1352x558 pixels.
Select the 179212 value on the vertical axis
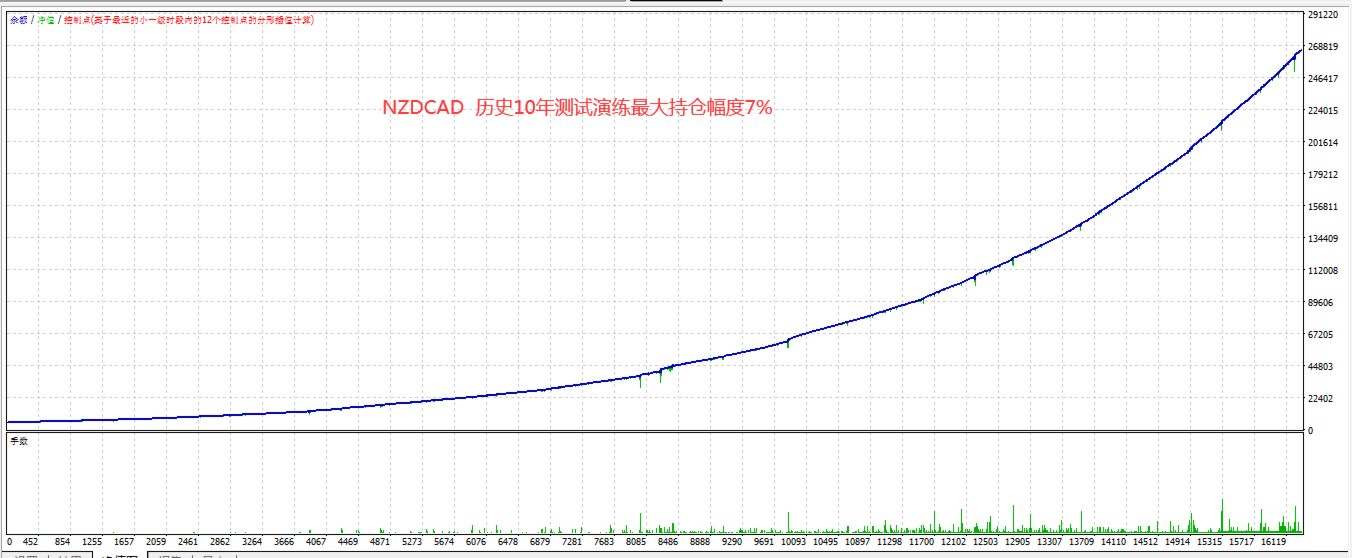(1325, 175)
